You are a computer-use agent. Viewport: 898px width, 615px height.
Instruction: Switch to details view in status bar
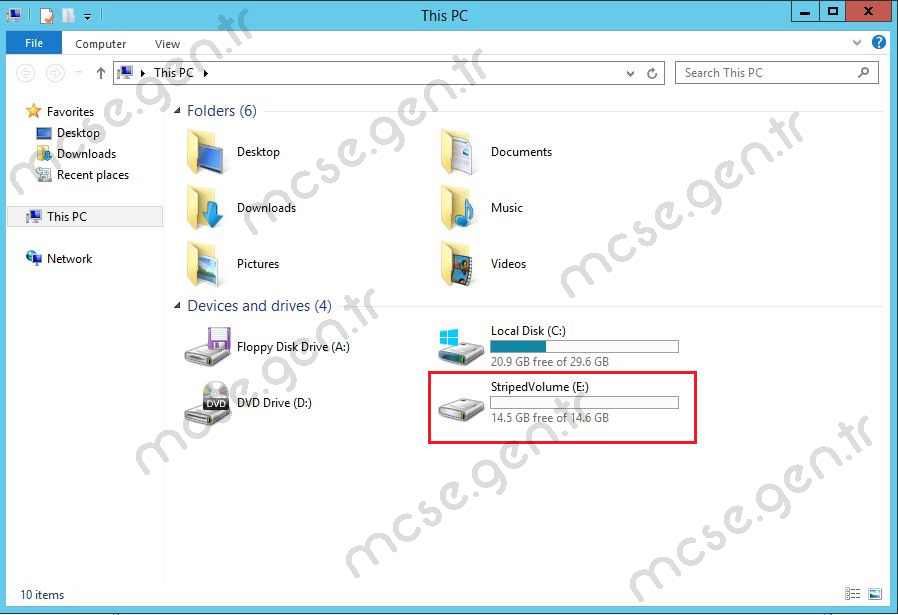[x=852, y=594]
